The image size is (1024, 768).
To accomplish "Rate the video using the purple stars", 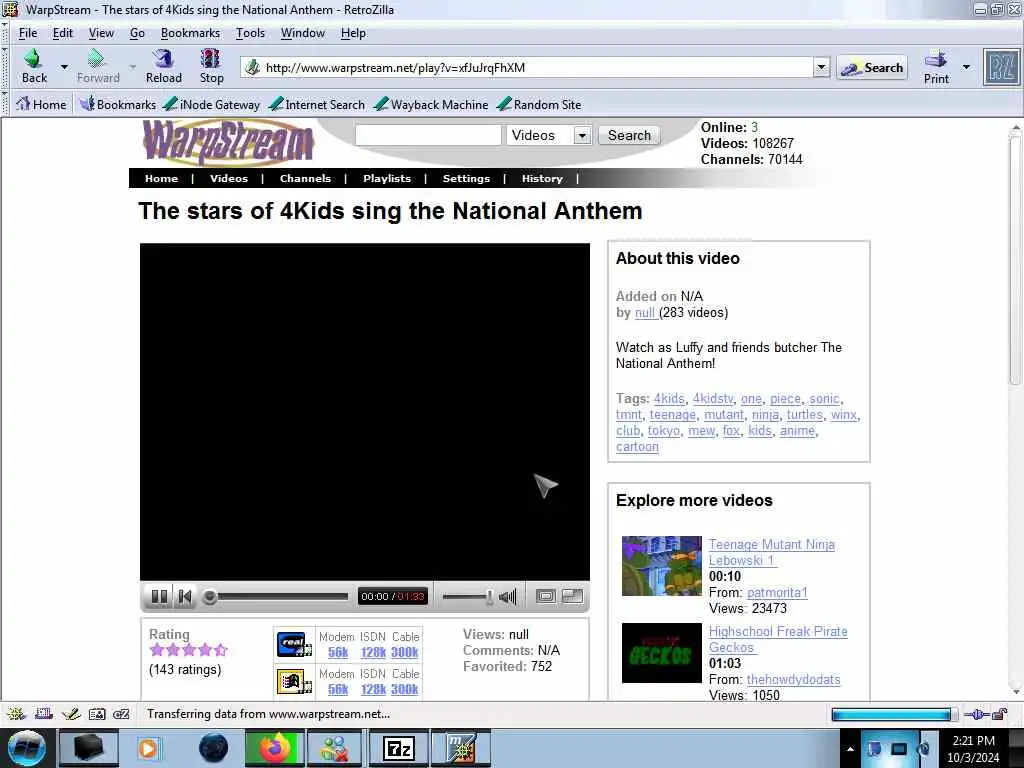I will coord(188,650).
